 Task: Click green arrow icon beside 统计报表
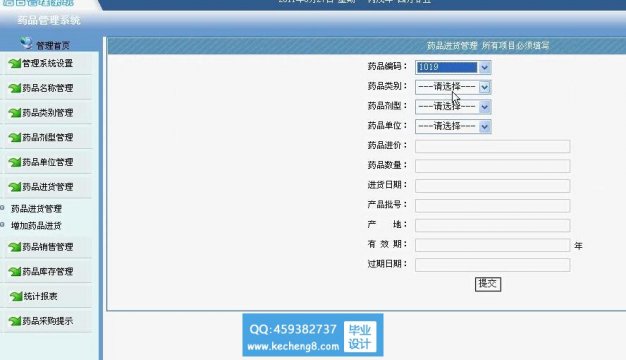16,296
